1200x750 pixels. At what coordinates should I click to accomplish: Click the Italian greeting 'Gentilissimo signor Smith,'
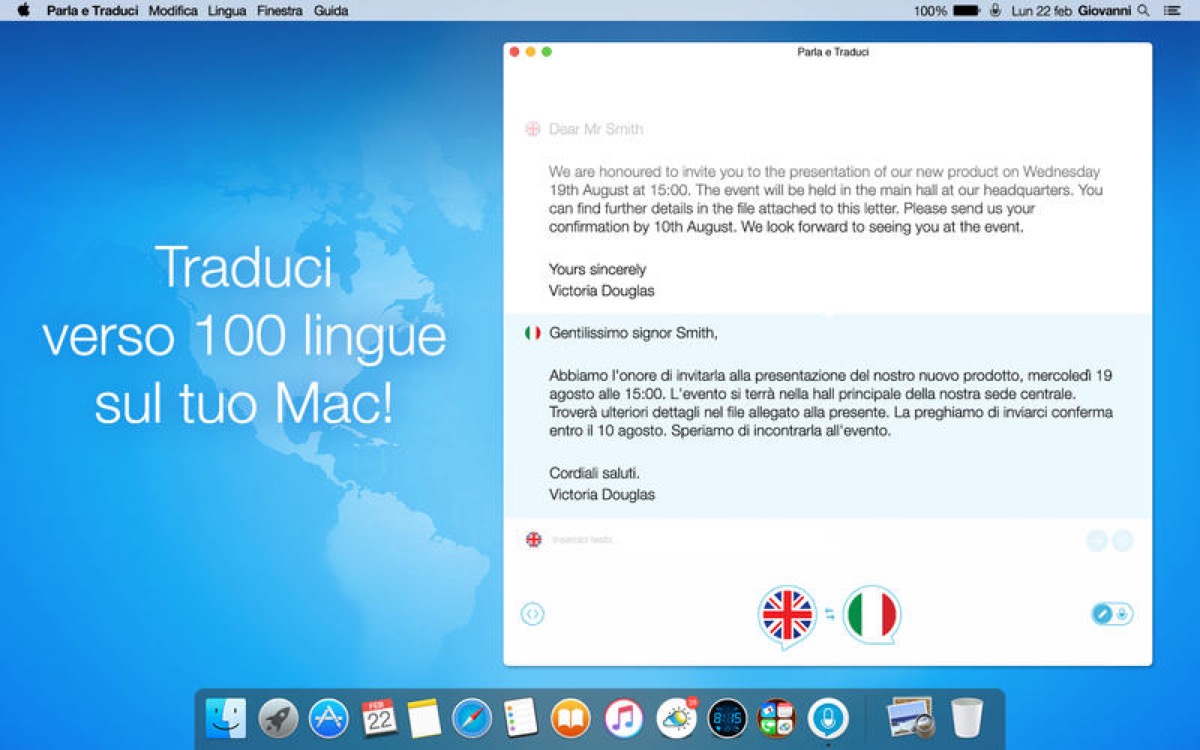click(633, 333)
